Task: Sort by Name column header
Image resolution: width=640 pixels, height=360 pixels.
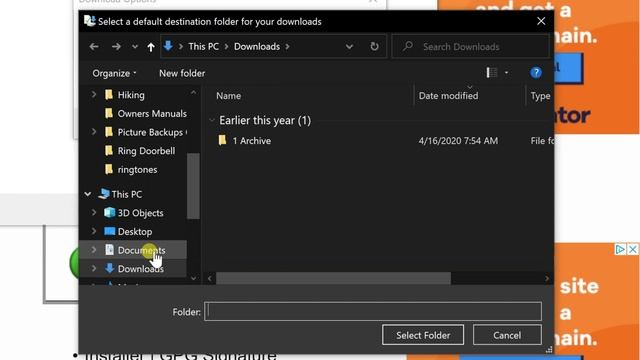Action: click(x=229, y=96)
